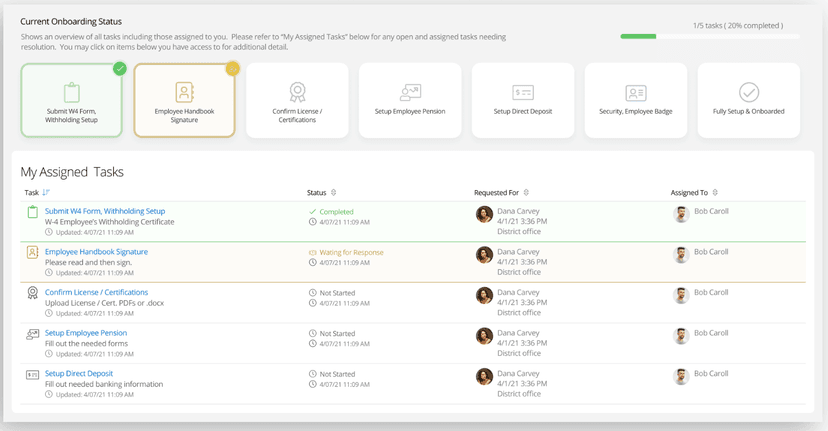Screen dimensions: 828x431
Task: Click clipboard icon in Submit W4 row
Action: point(33,212)
